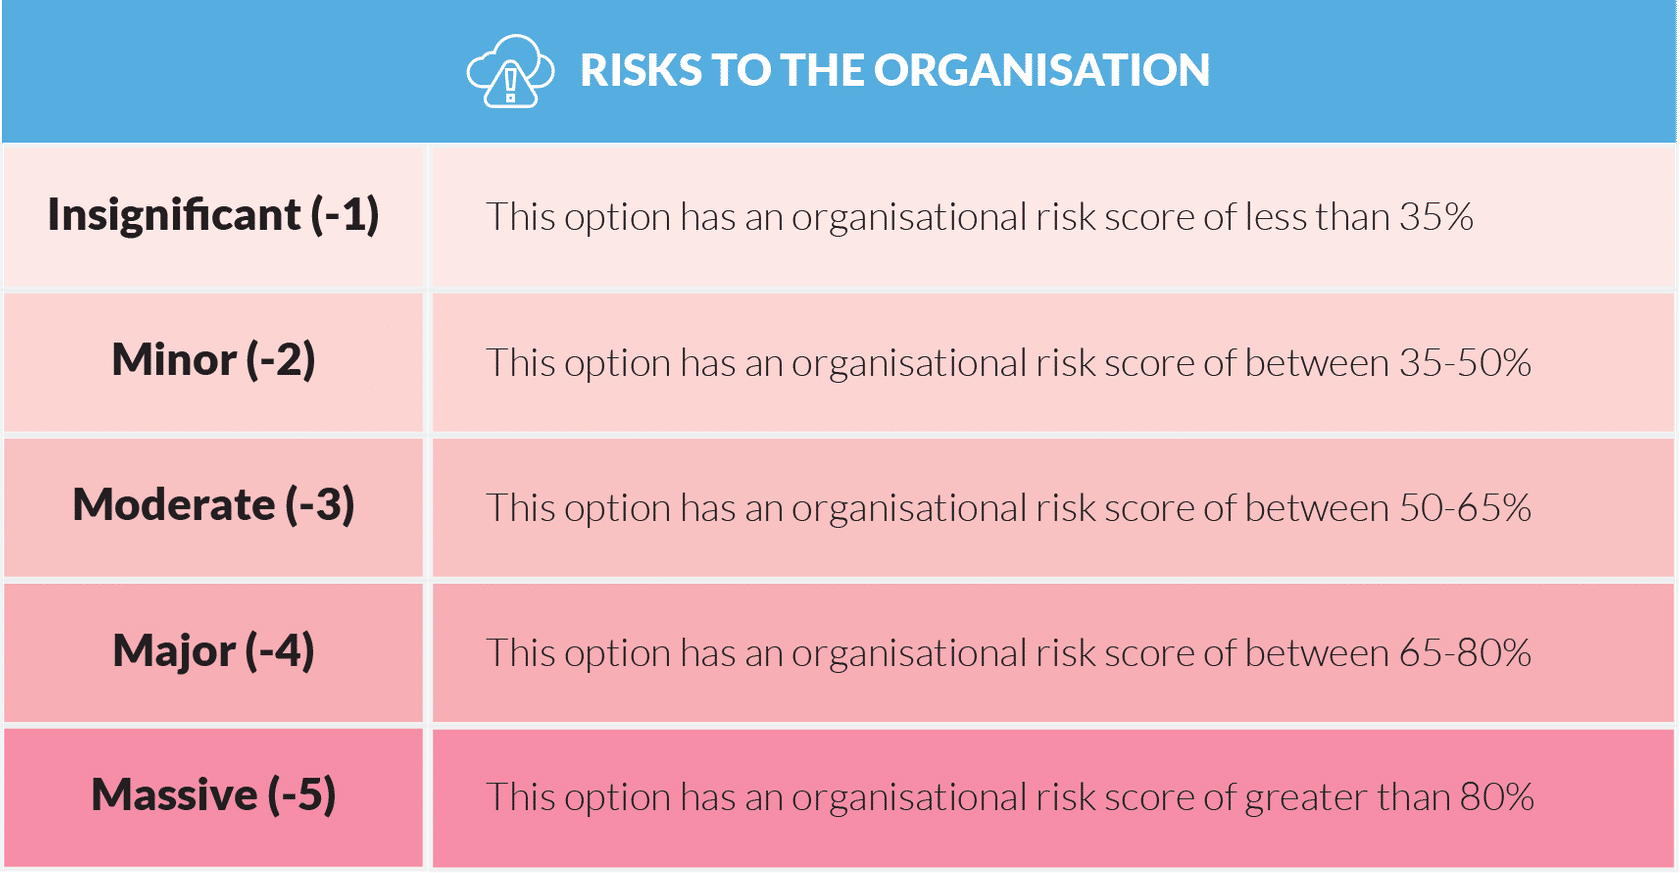The height and width of the screenshot is (873, 1680).
Task: Select the "Insignificant (-1)" rating label
Action: click(213, 215)
